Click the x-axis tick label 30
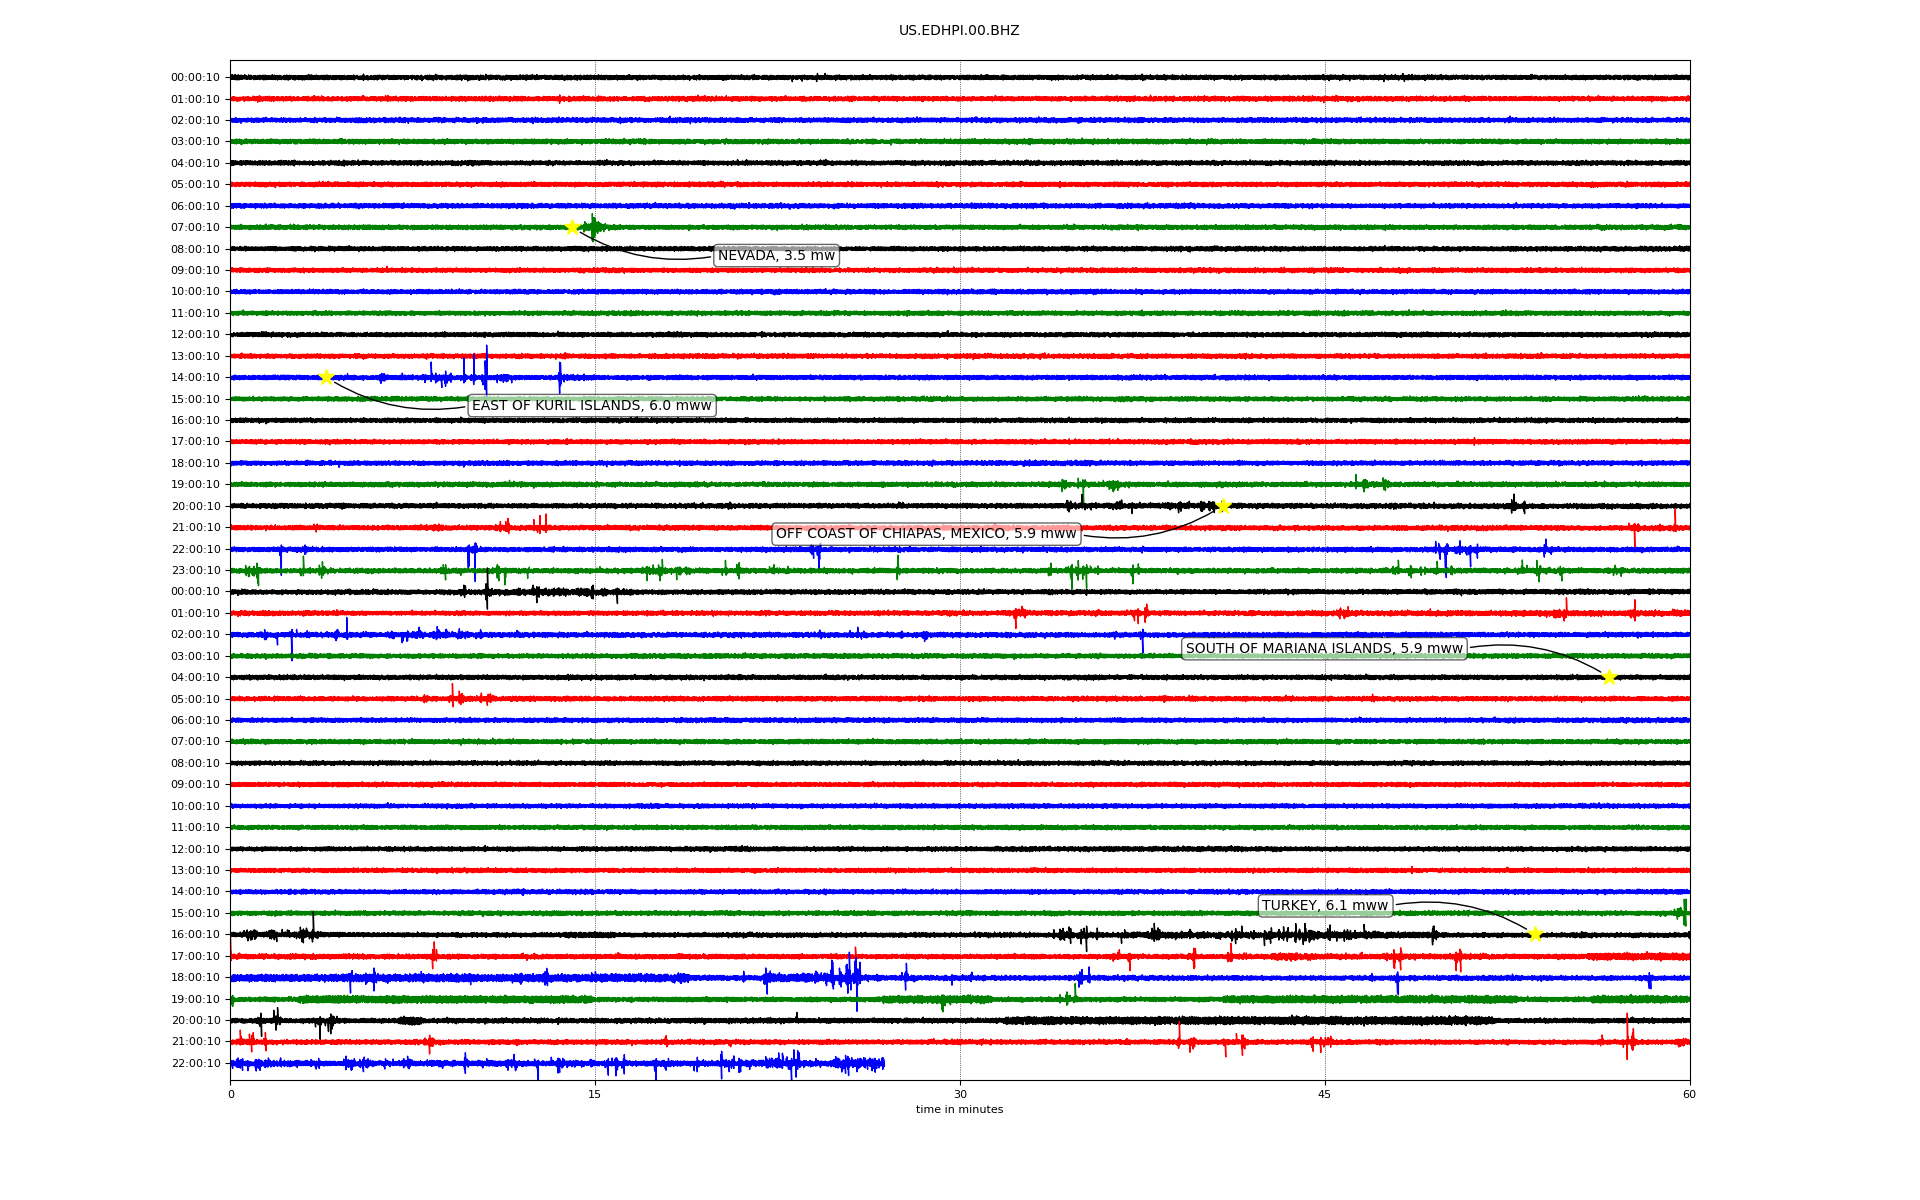The width and height of the screenshot is (1920, 1200). 960,1094
